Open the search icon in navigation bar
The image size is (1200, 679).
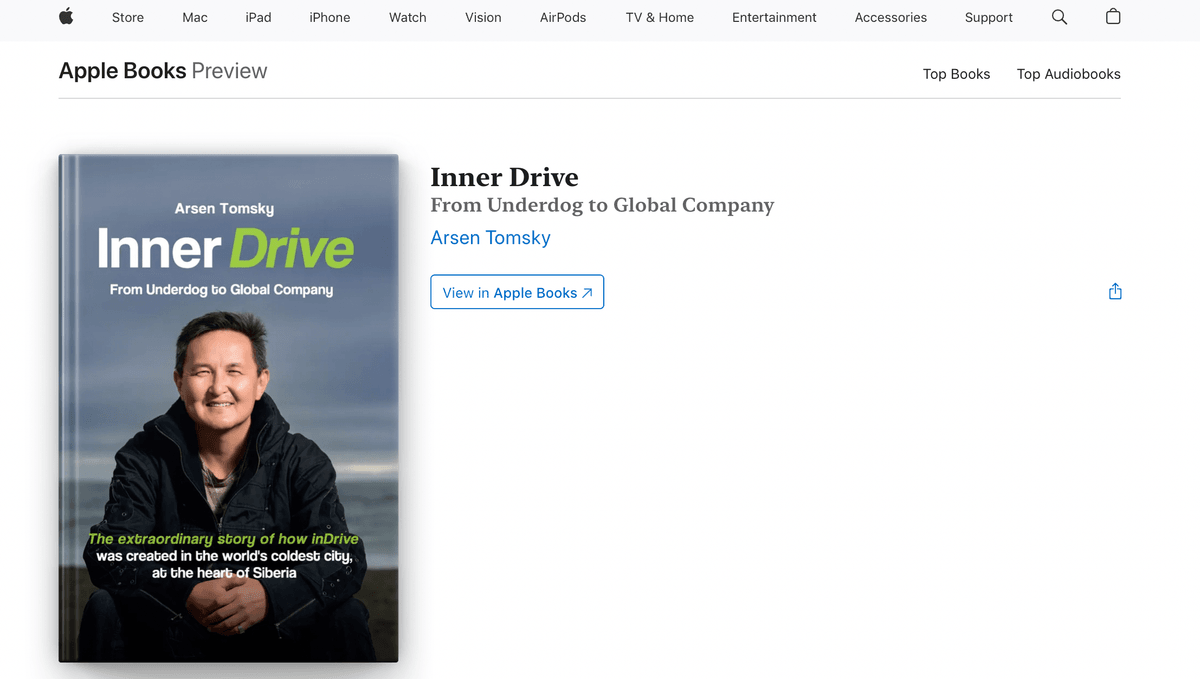point(1059,17)
